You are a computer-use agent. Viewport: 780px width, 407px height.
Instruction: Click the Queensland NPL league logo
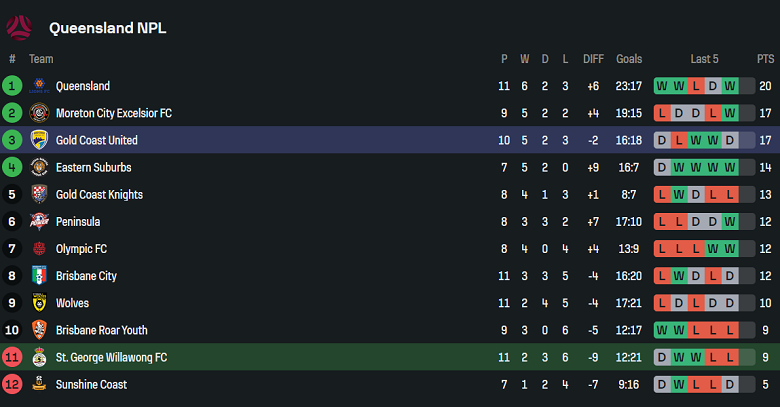click(x=19, y=27)
